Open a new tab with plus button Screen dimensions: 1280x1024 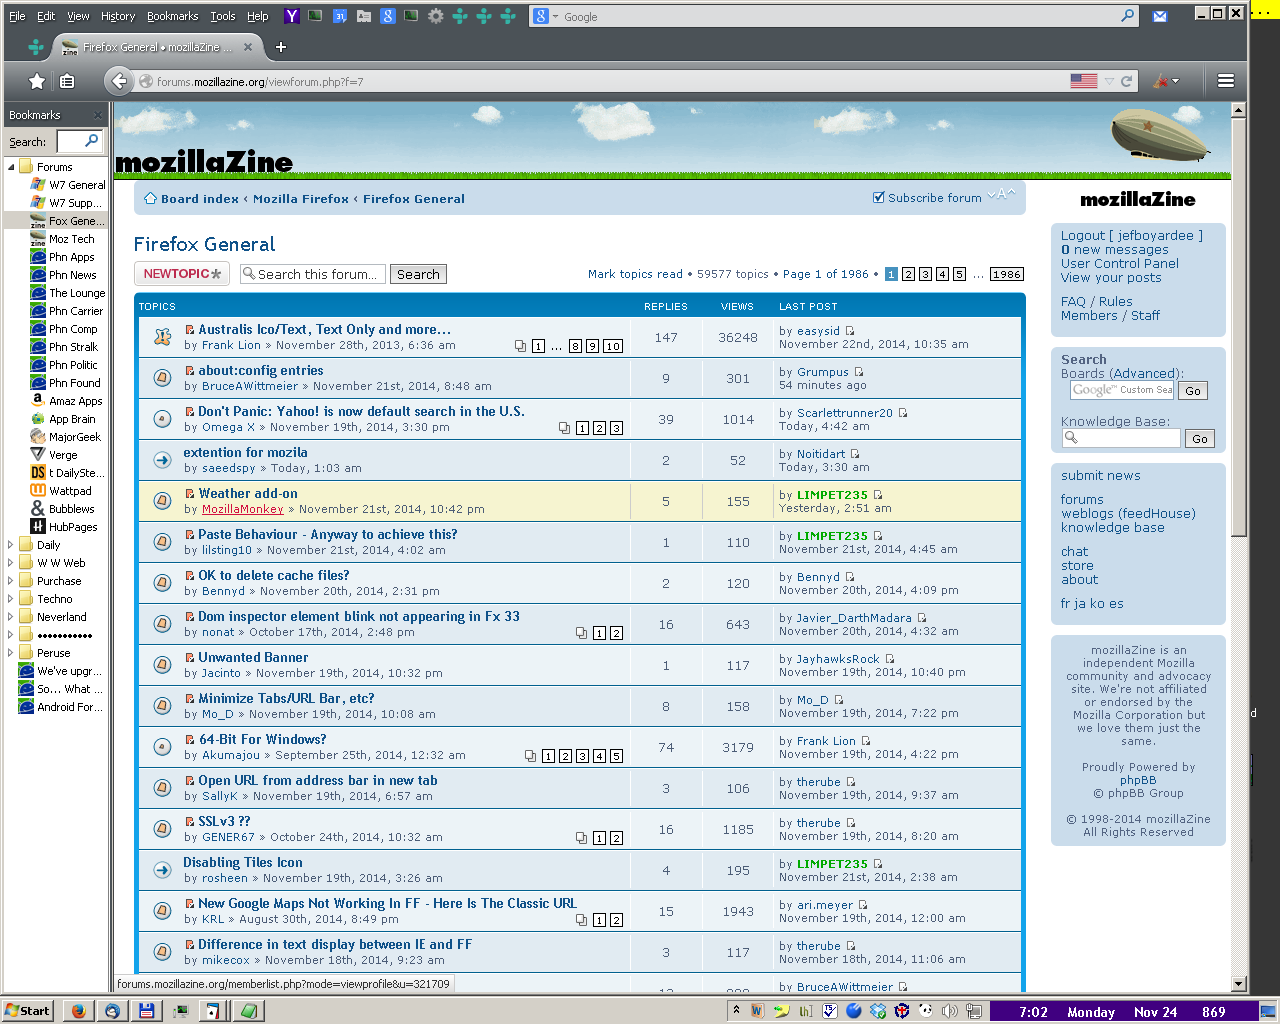tap(281, 47)
